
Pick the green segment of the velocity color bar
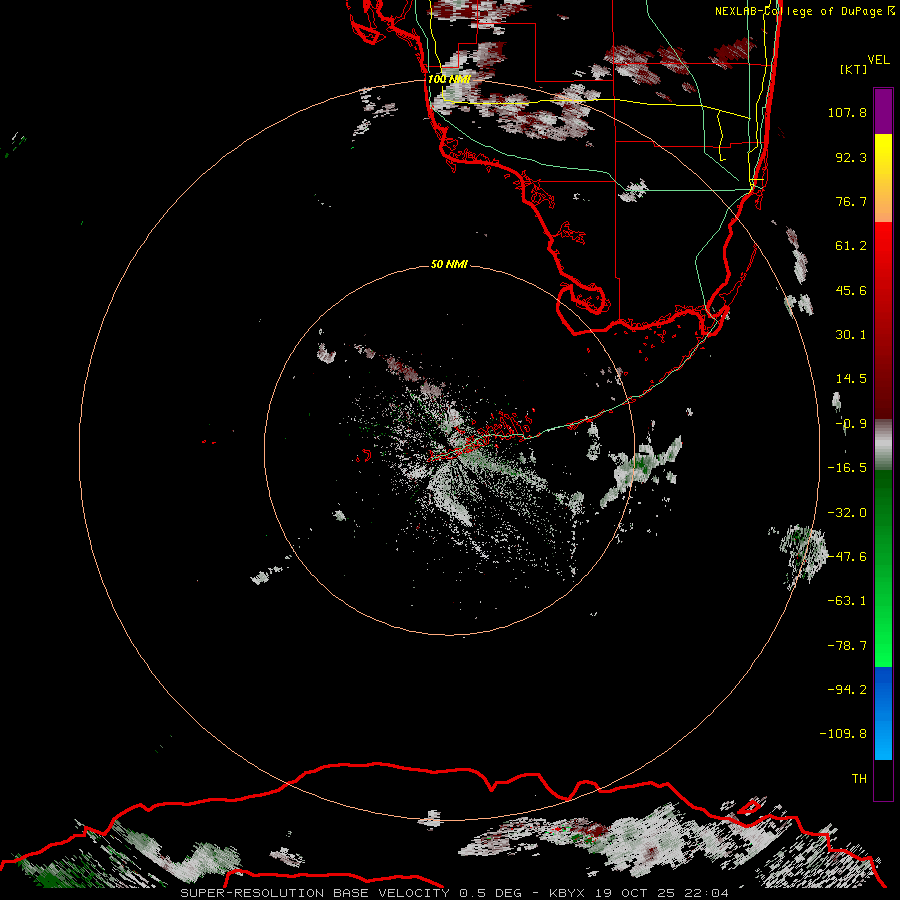coord(883,568)
